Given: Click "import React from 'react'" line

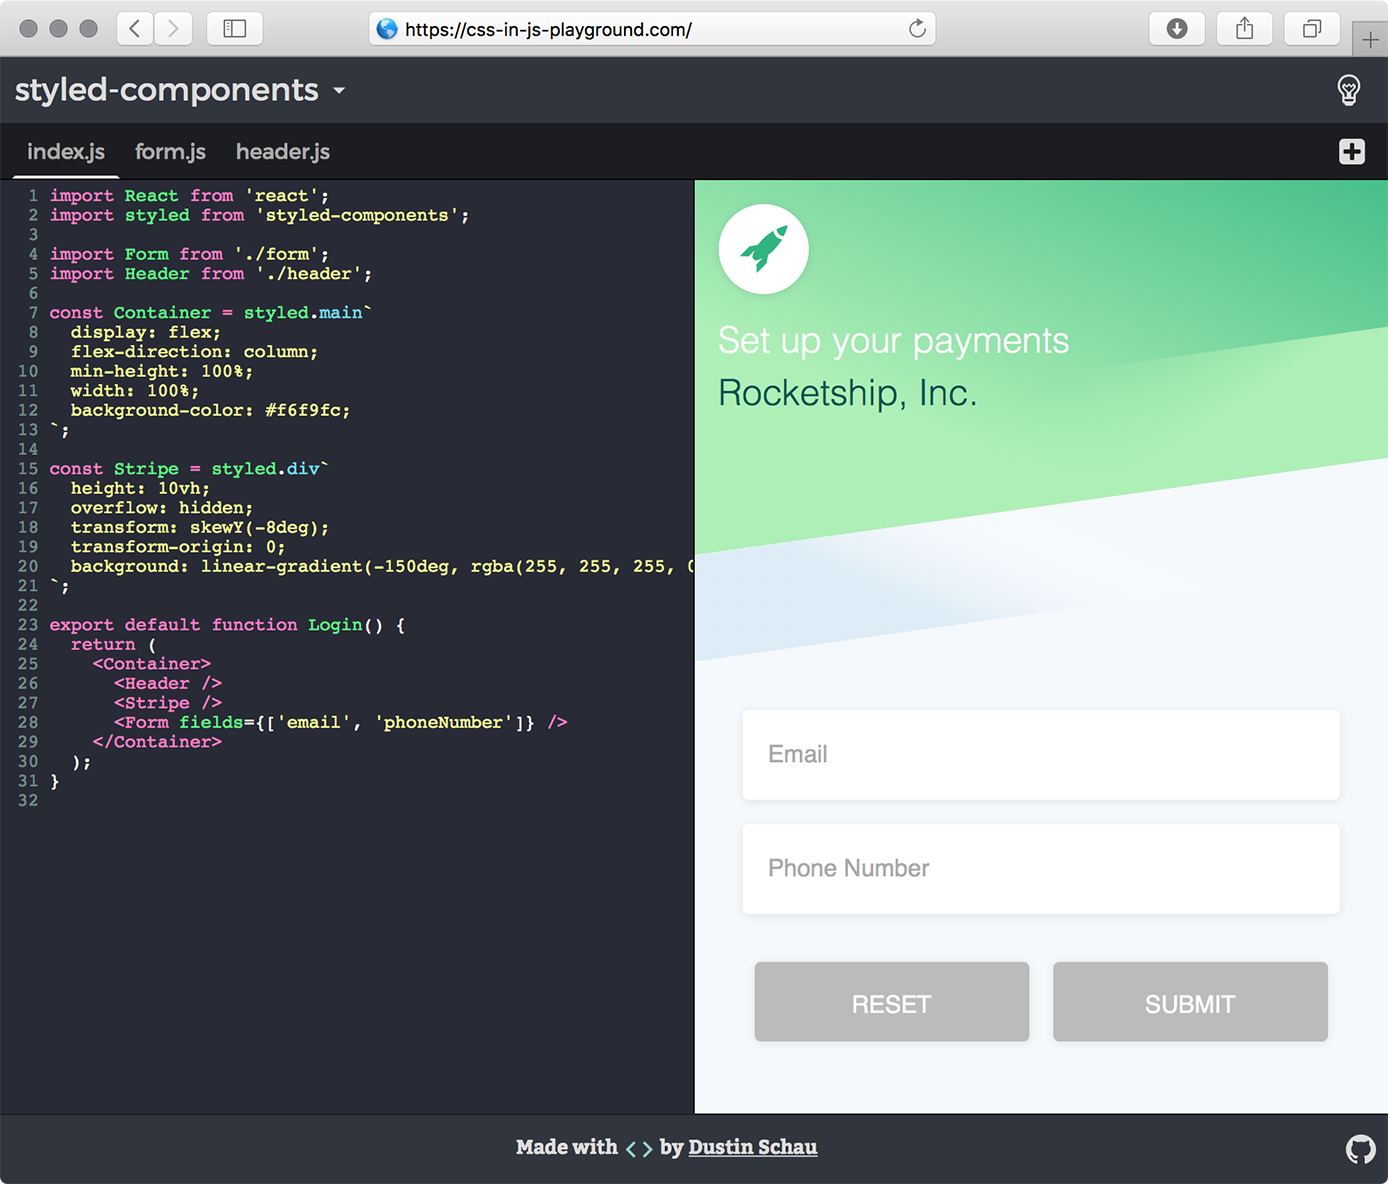Looking at the screenshot, I should 189,196.
